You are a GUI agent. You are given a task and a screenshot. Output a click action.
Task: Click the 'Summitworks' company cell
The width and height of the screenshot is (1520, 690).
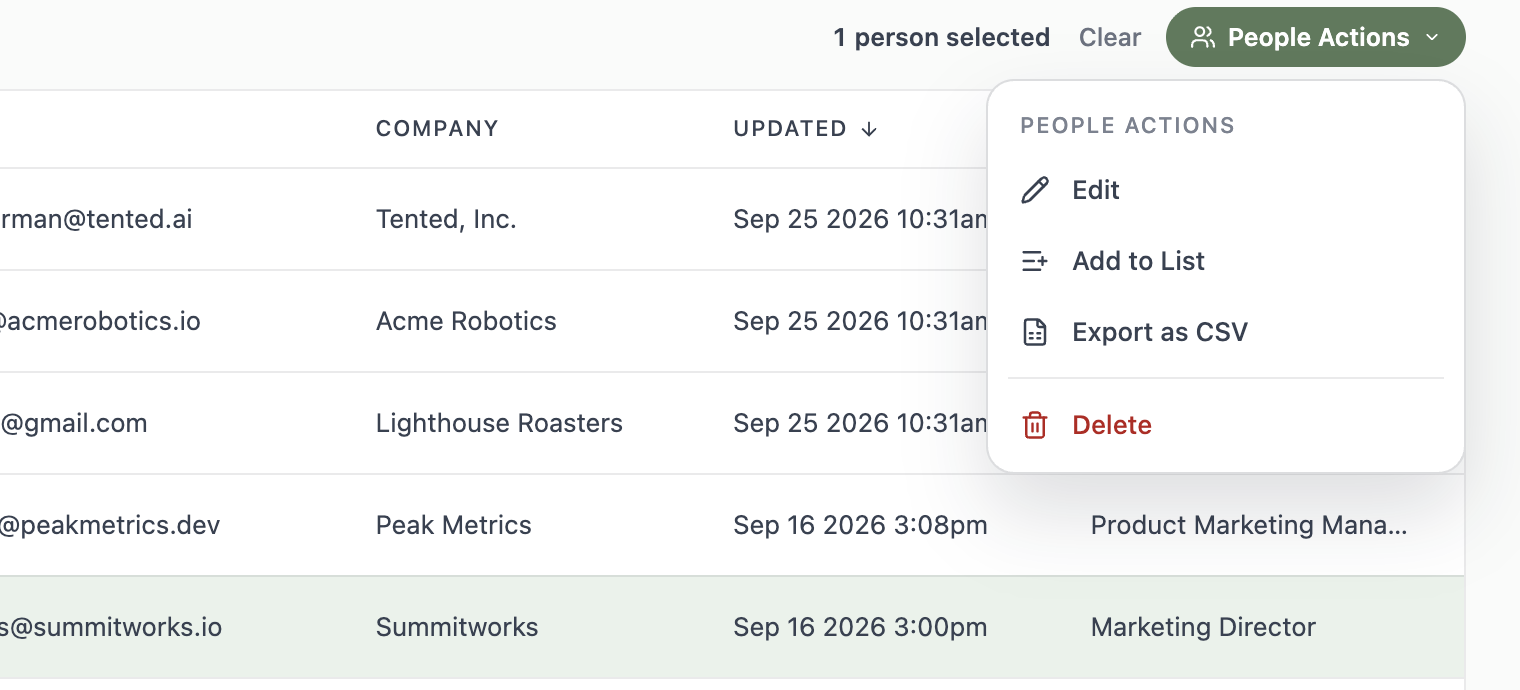pos(457,627)
